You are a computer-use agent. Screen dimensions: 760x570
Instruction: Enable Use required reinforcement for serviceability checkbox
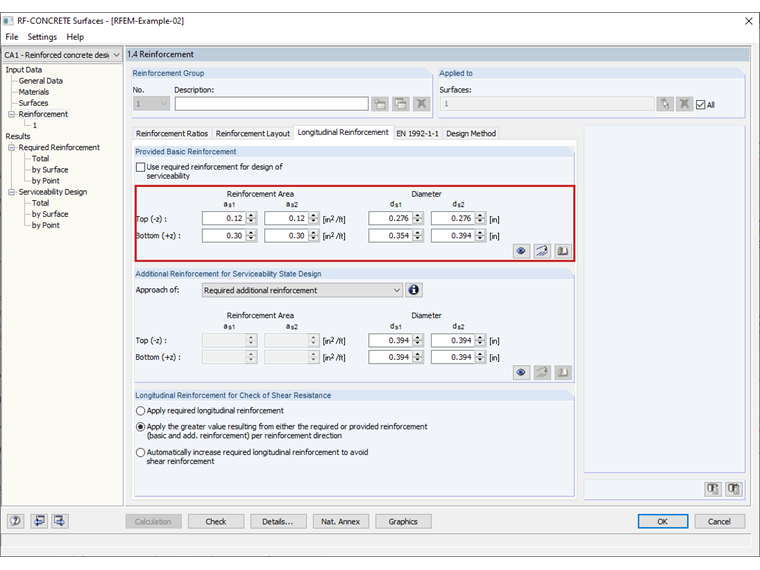click(x=141, y=167)
